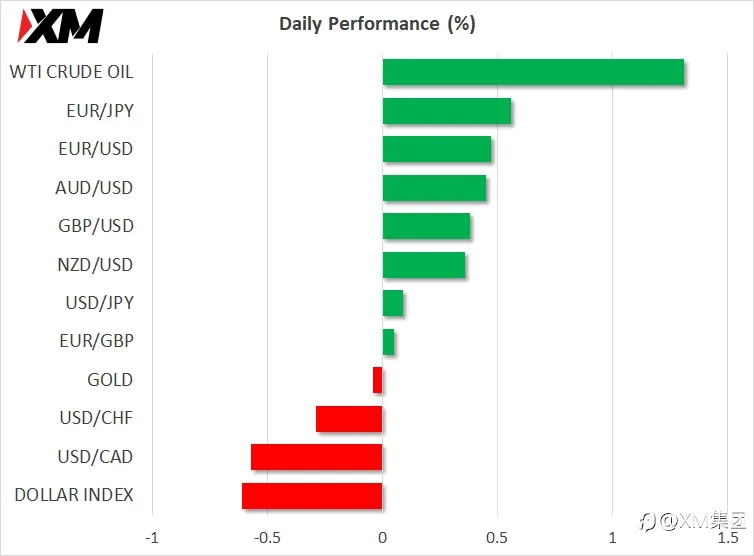Click the DOLLAR INDEX axis label

74,495
